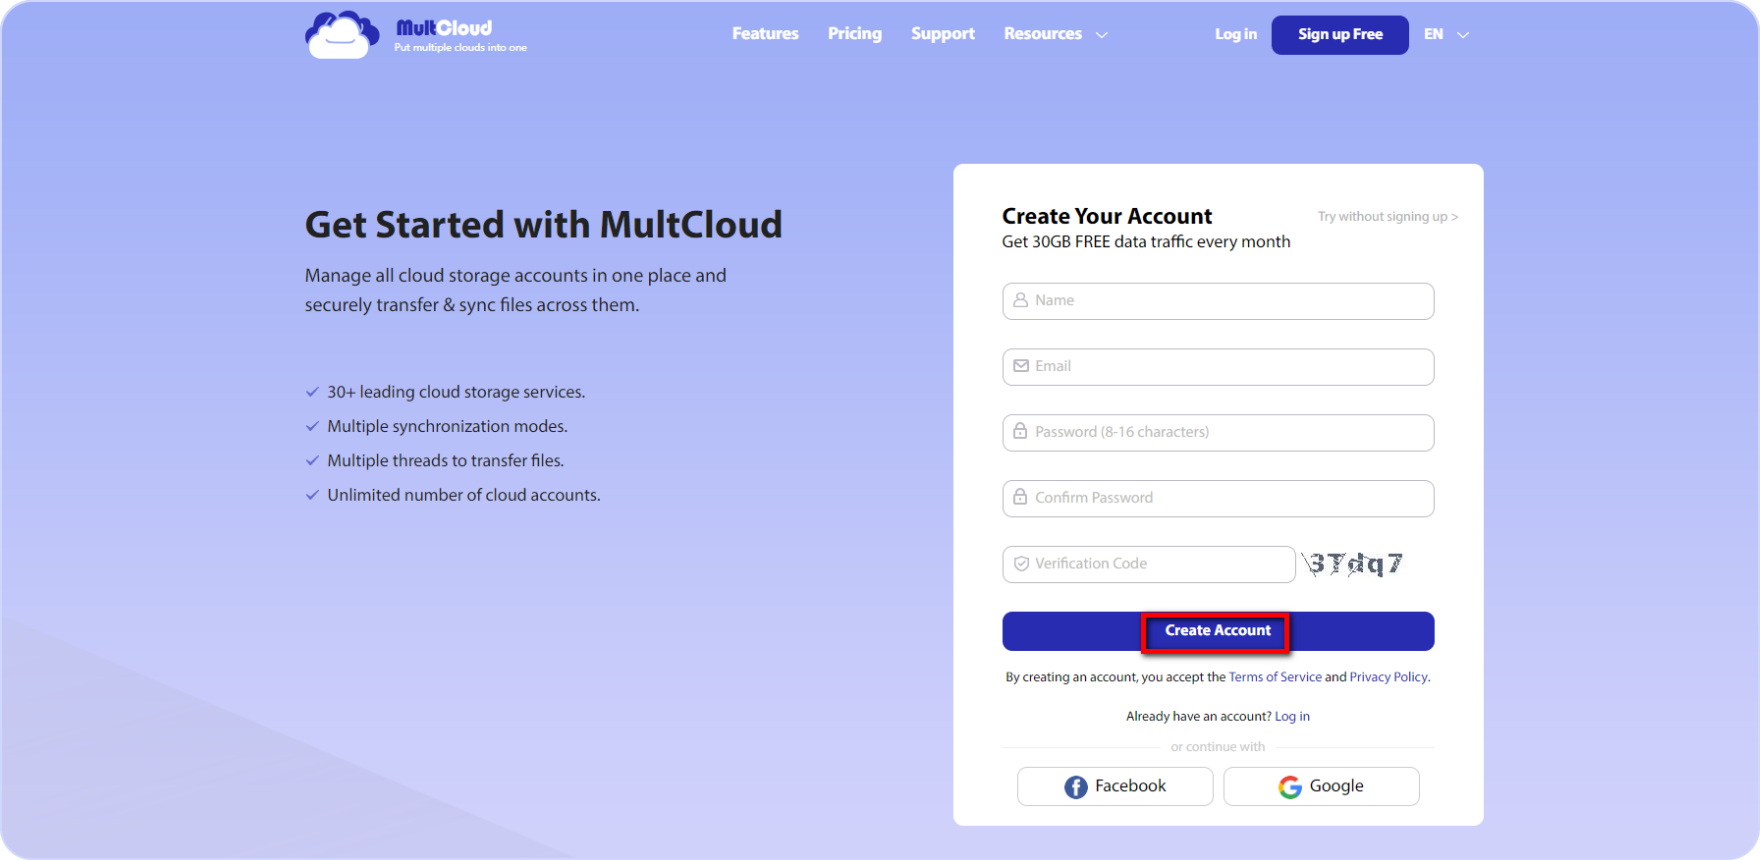Click the lock icon in Password field
Image resolution: width=1760 pixels, height=860 pixels.
click(1020, 431)
